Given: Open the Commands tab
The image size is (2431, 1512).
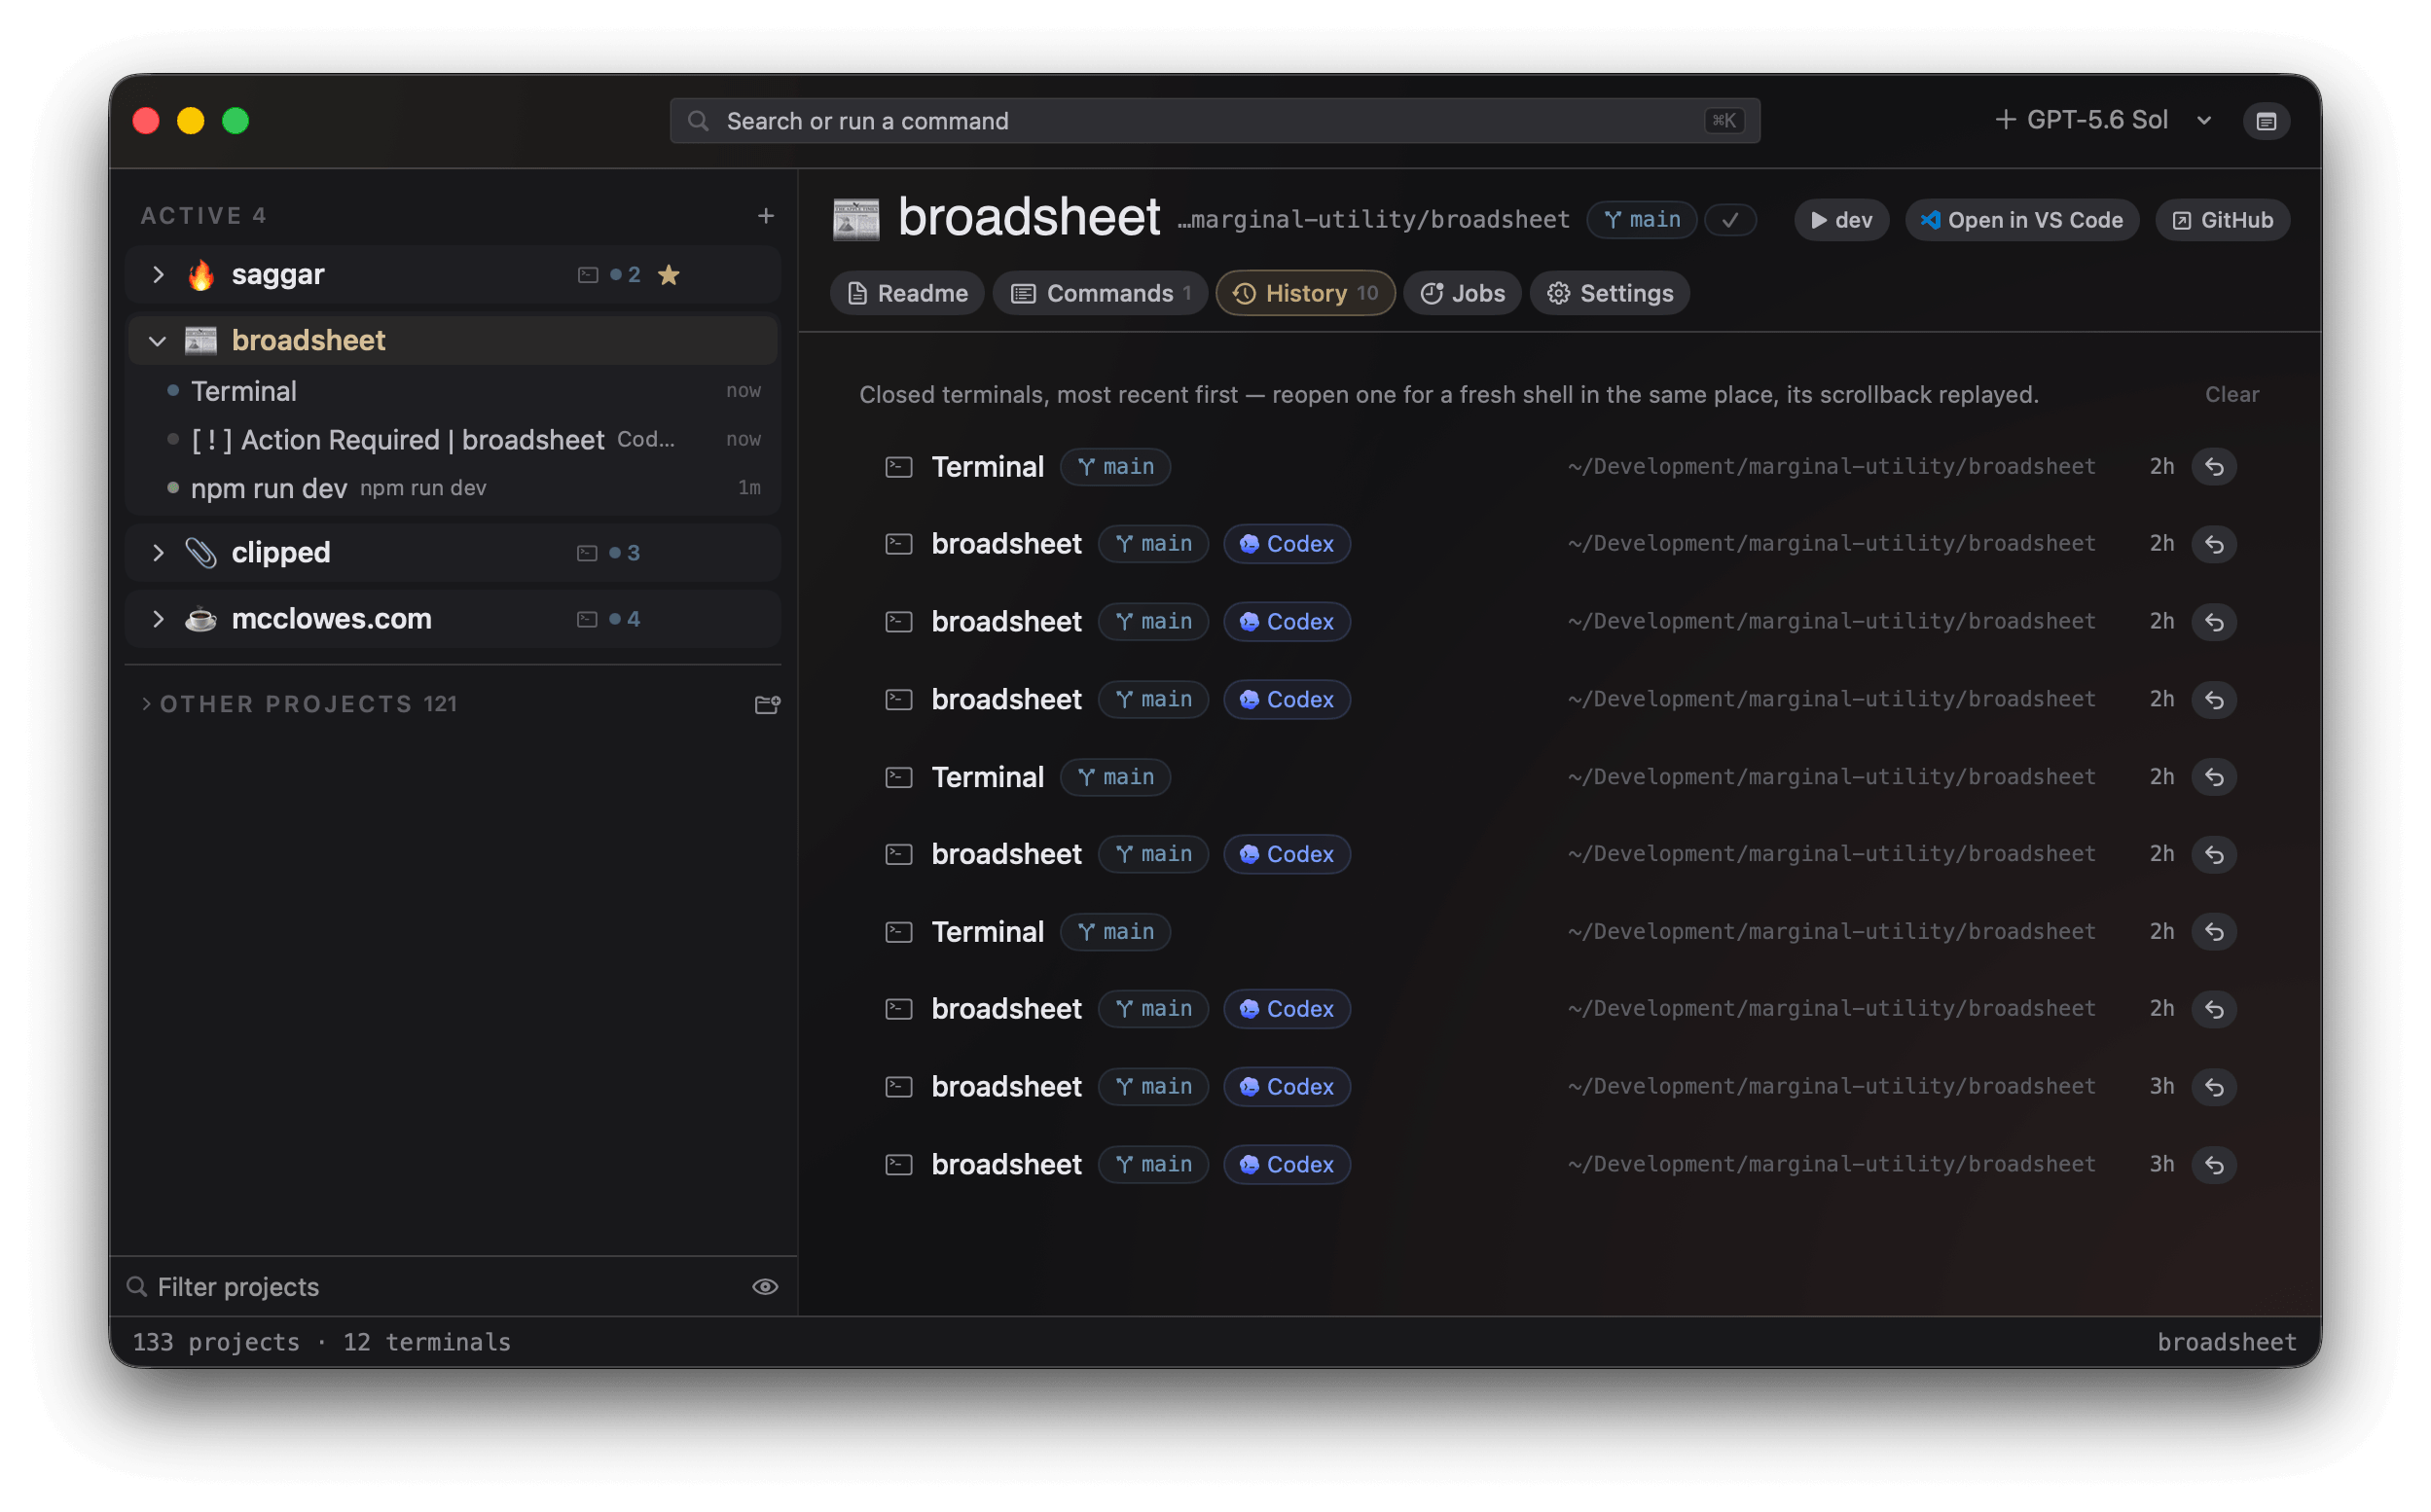Looking at the screenshot, I should click(1100, 293).
